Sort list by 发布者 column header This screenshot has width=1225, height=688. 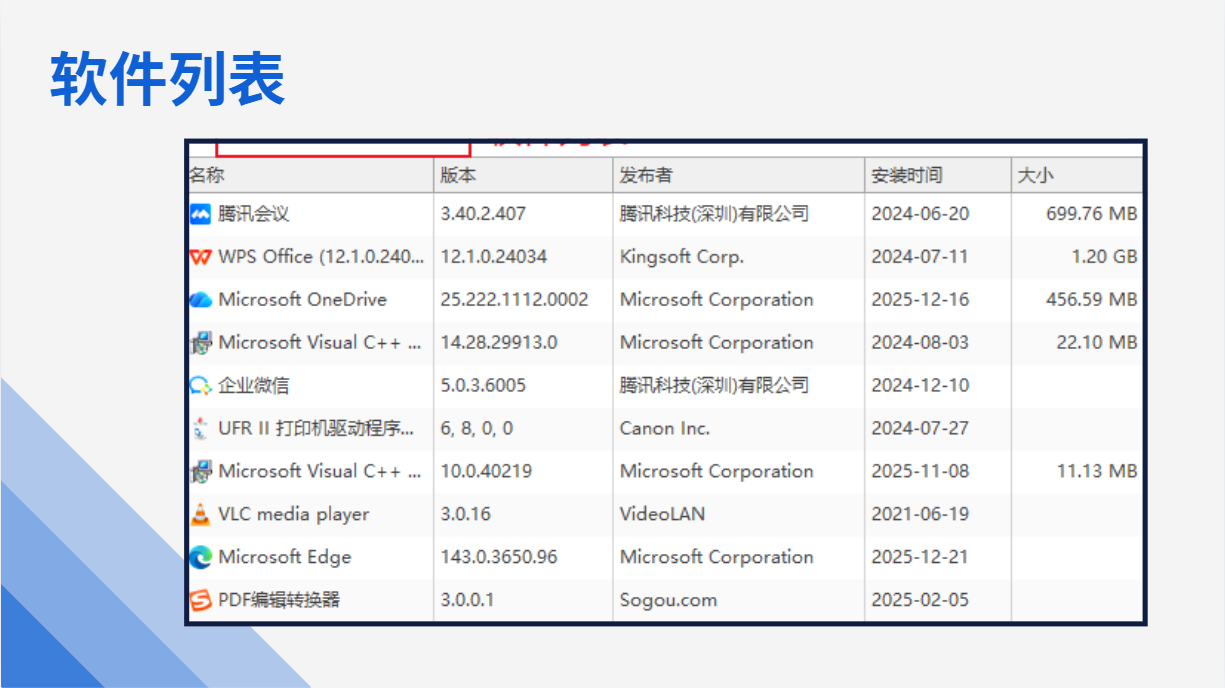[x=646, y=176]
